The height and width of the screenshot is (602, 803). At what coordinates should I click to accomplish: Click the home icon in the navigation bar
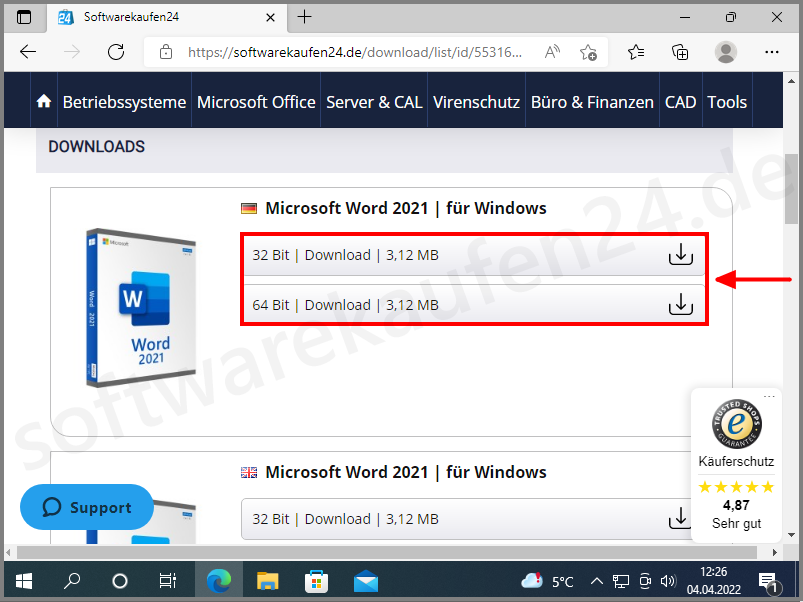43,99
